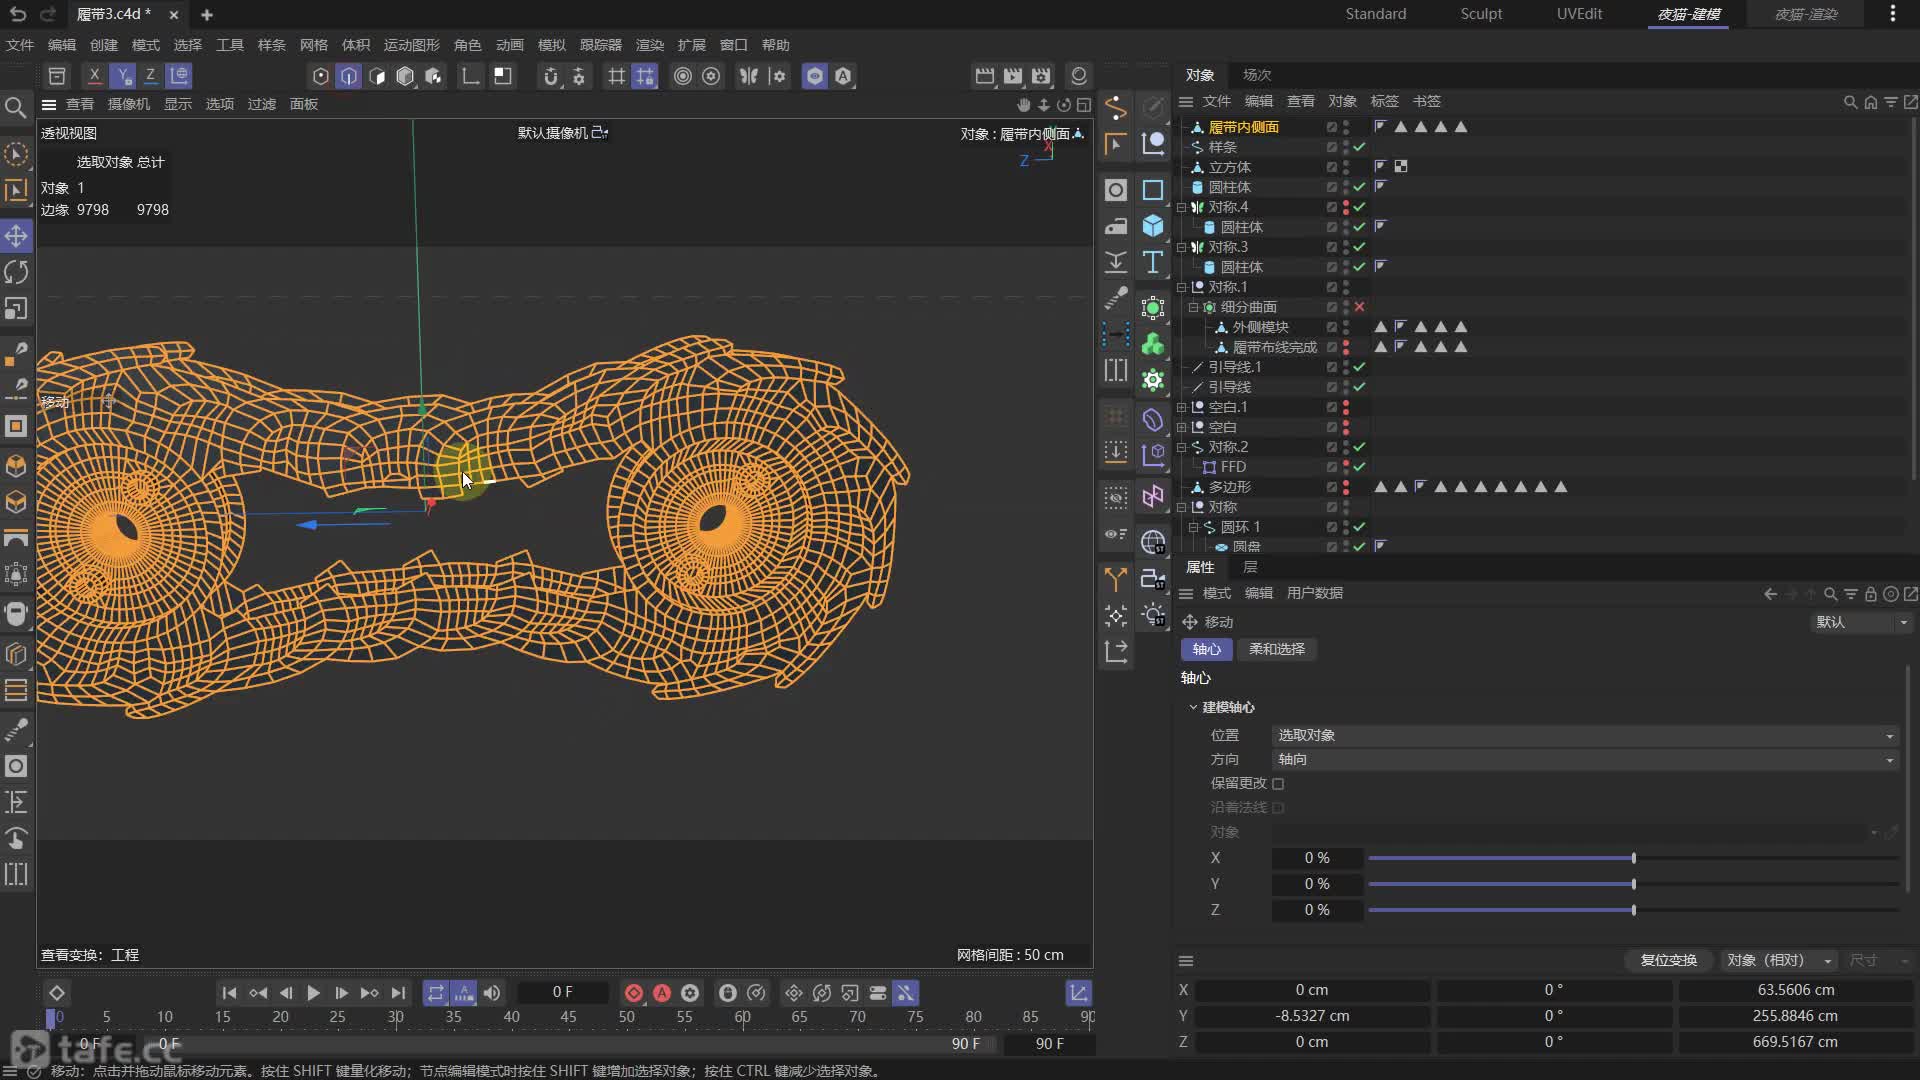Click the 柔和选择 tab button
The image size is (1920, 1080).
click(1277, 649)
